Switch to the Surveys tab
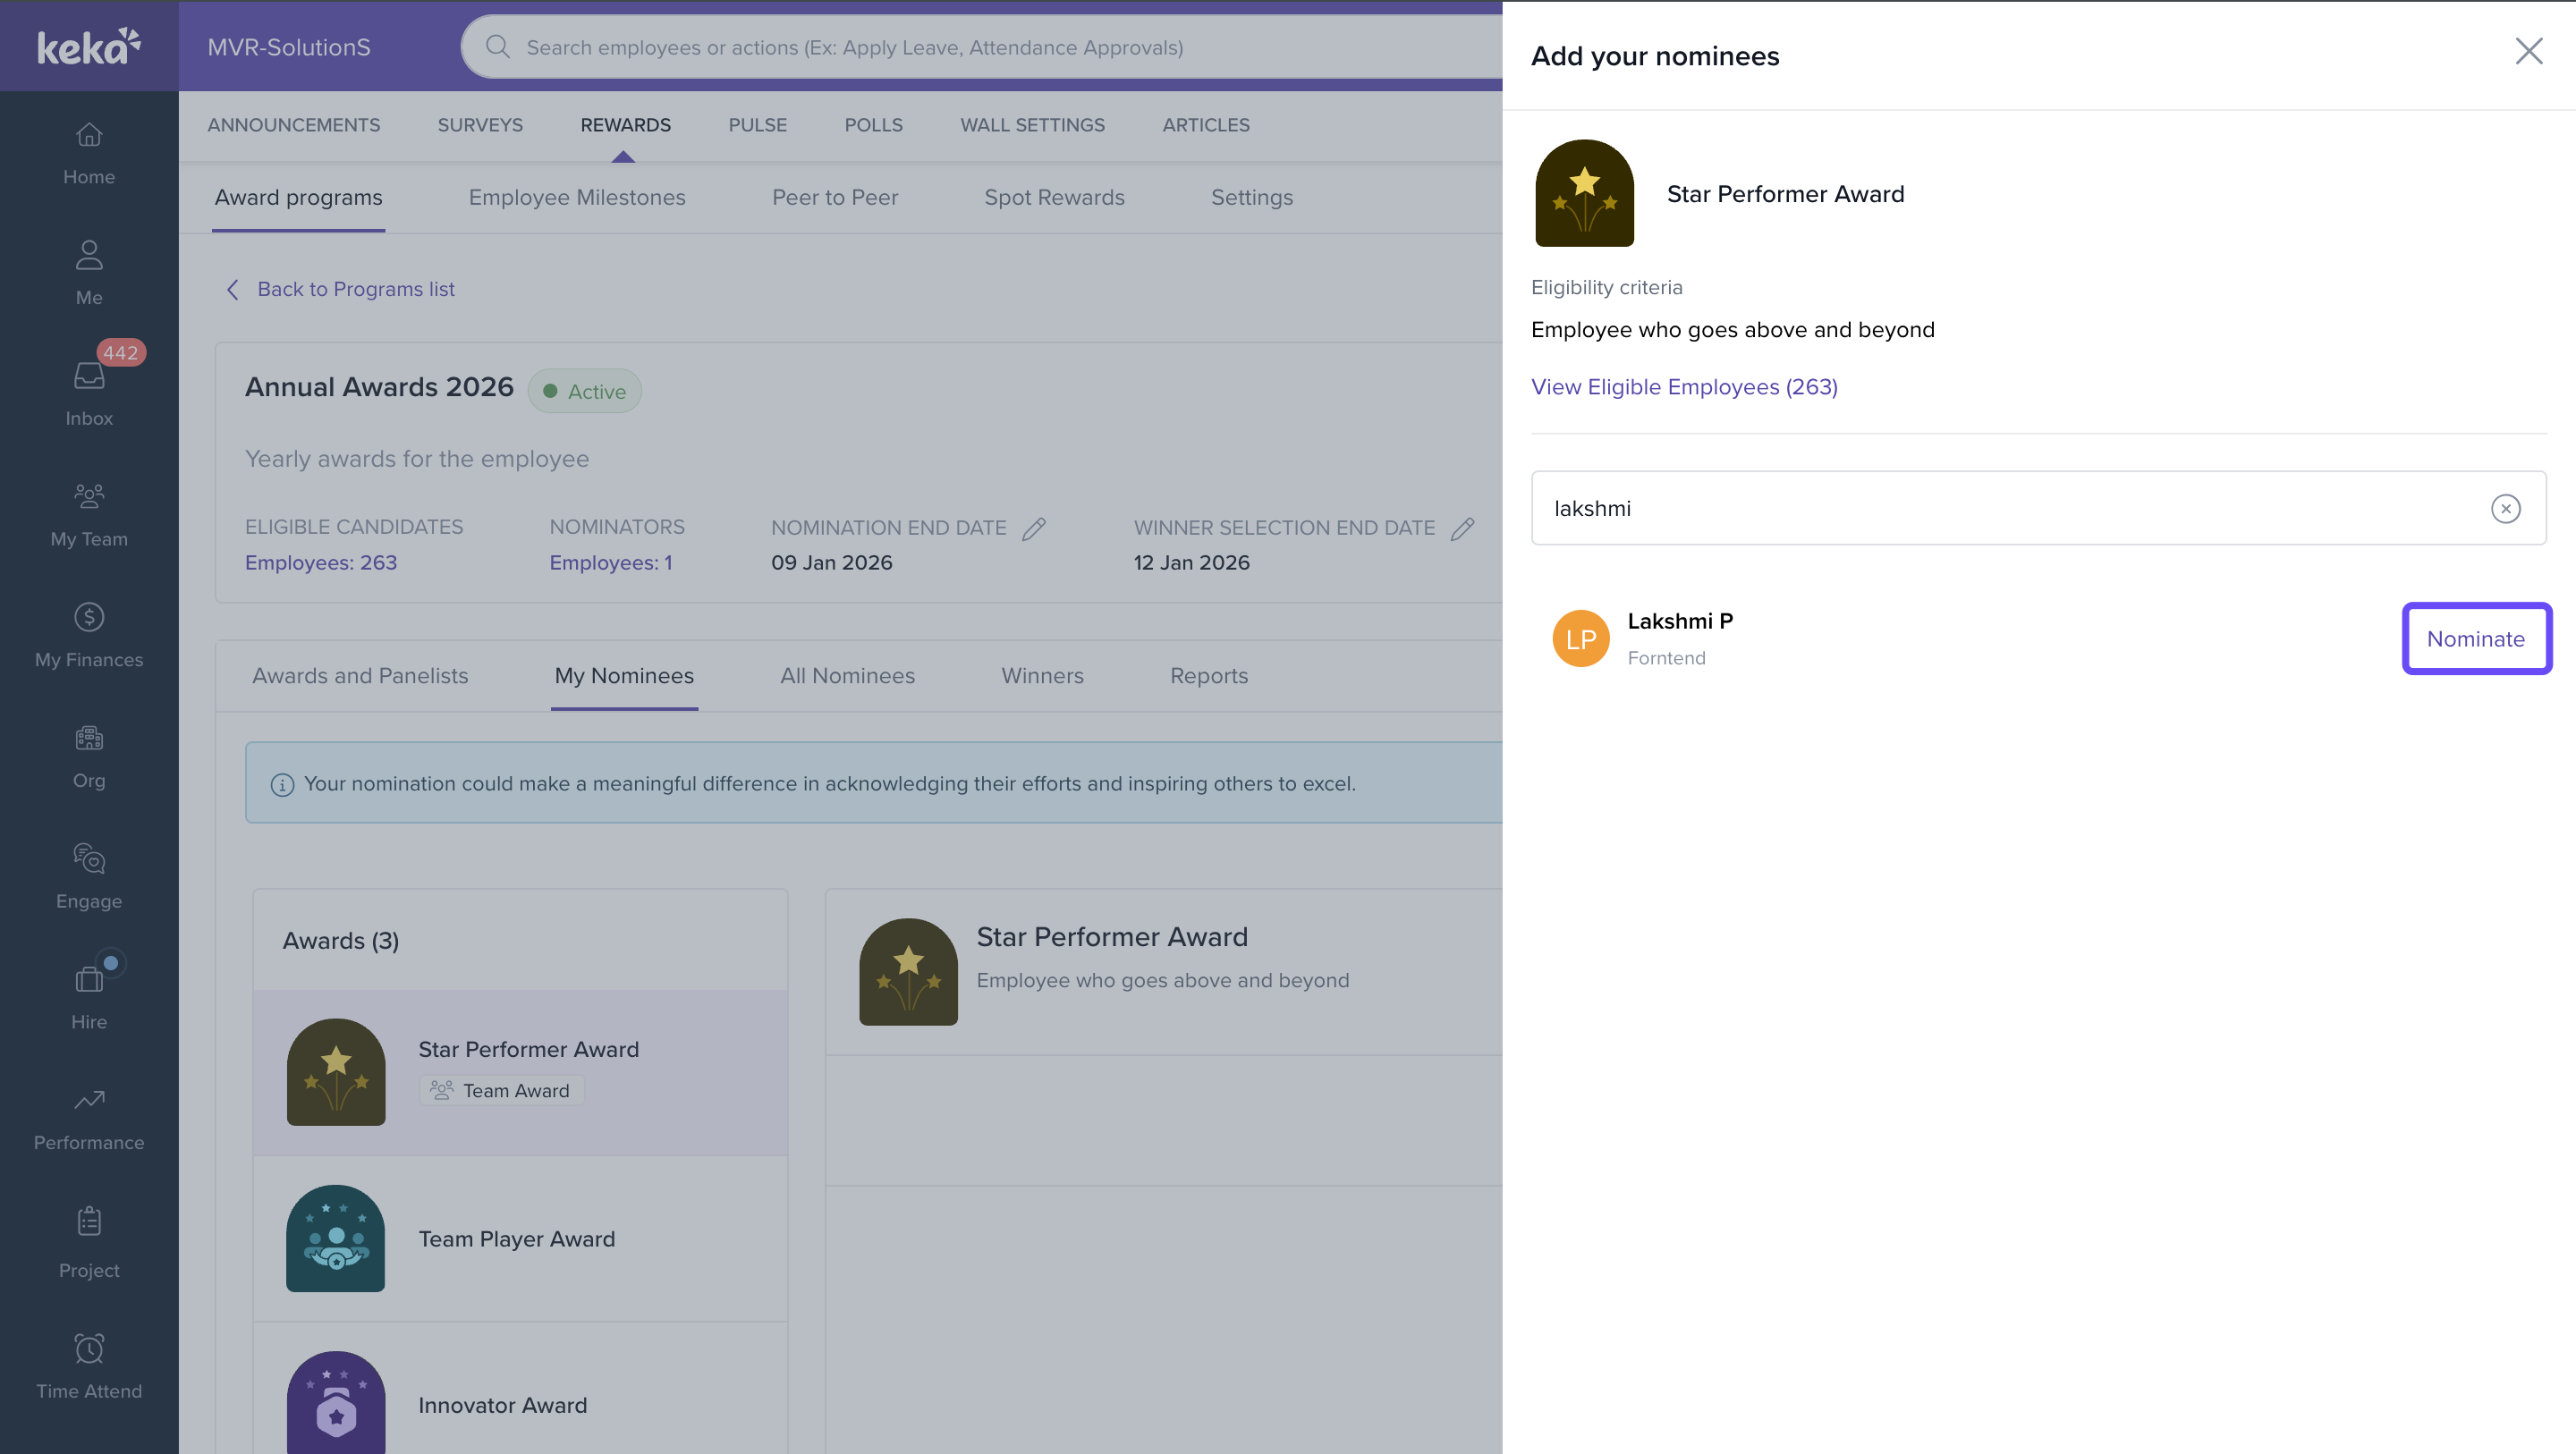This screenshot has height=1454, width=2576. tap(480, 125)
